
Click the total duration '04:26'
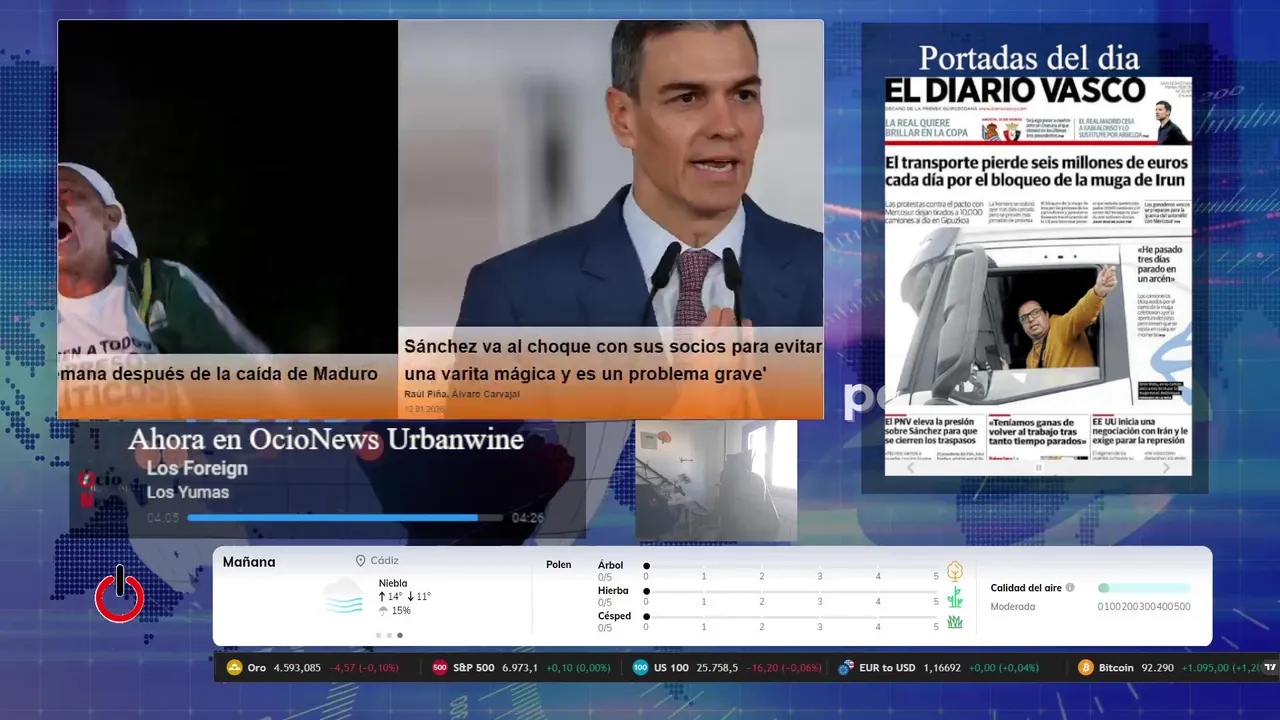(528, 518)
